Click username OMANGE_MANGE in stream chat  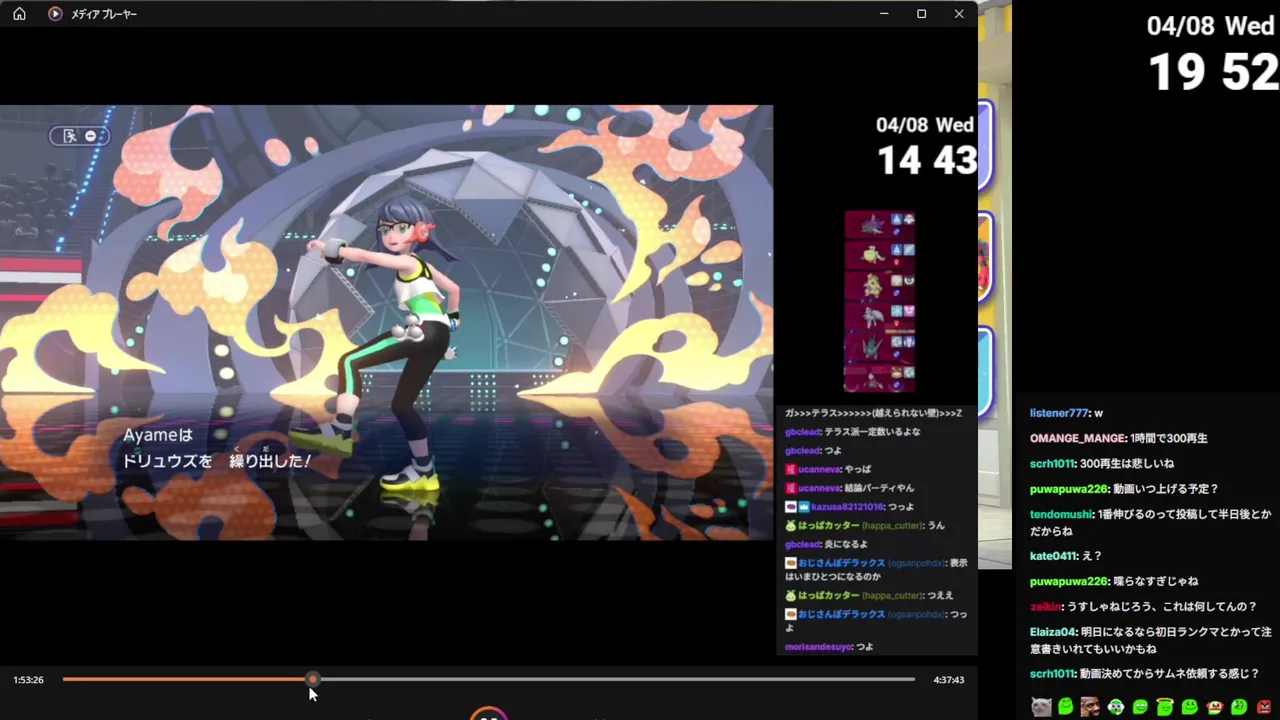point(1077,438)
